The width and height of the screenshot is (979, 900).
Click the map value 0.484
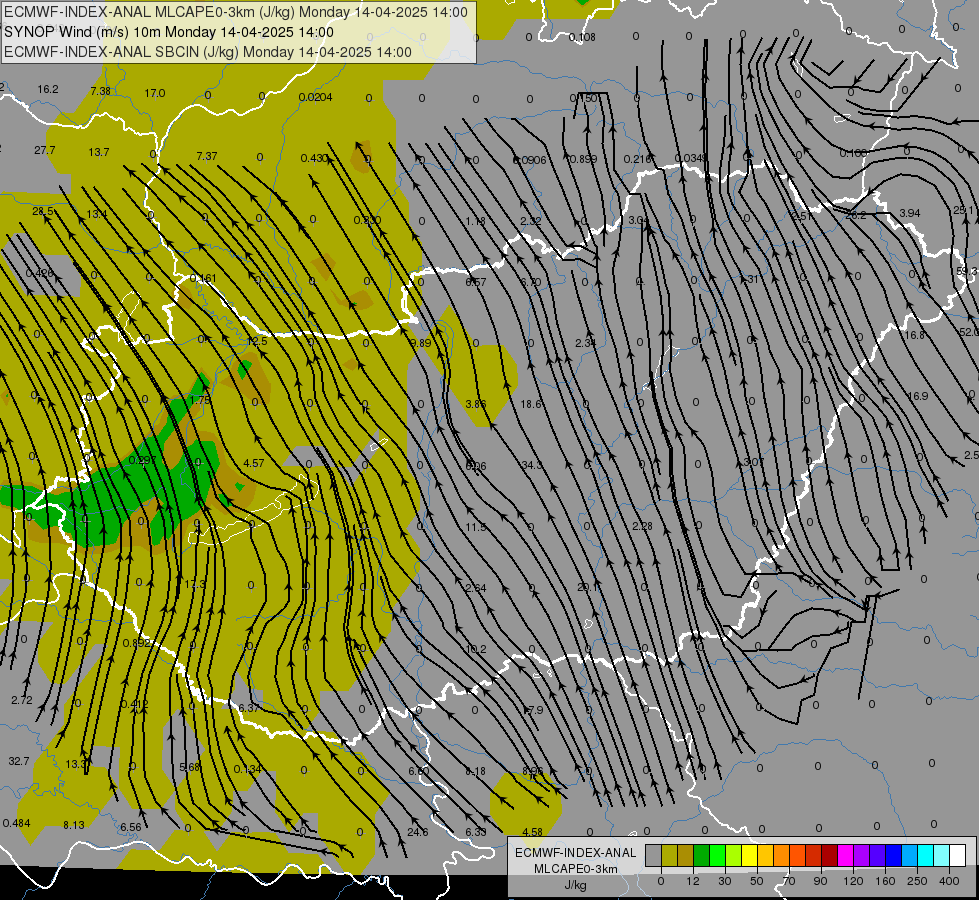pos(16,823)
